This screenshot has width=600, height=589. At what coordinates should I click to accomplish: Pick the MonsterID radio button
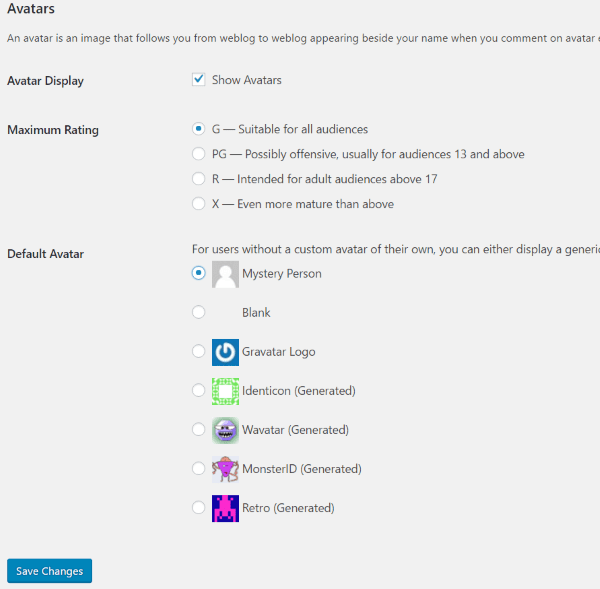pos(199,469)
